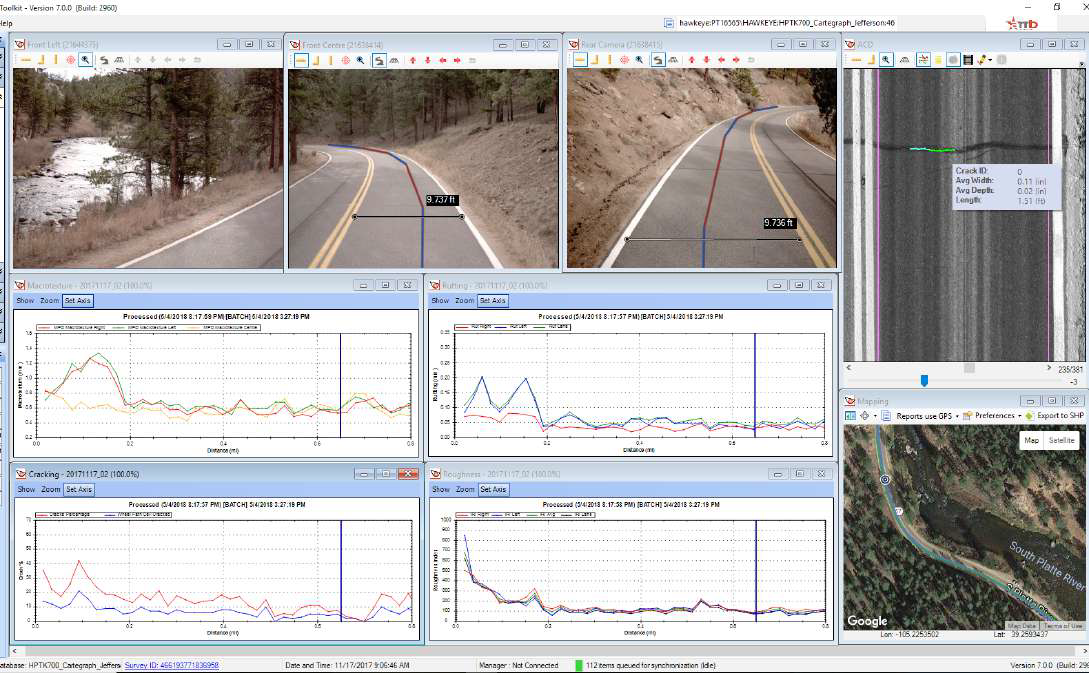Click the ACD frame offset slider handle
Image resolution: width=1089 pixels, height=673 pixels.
(924, 380)
